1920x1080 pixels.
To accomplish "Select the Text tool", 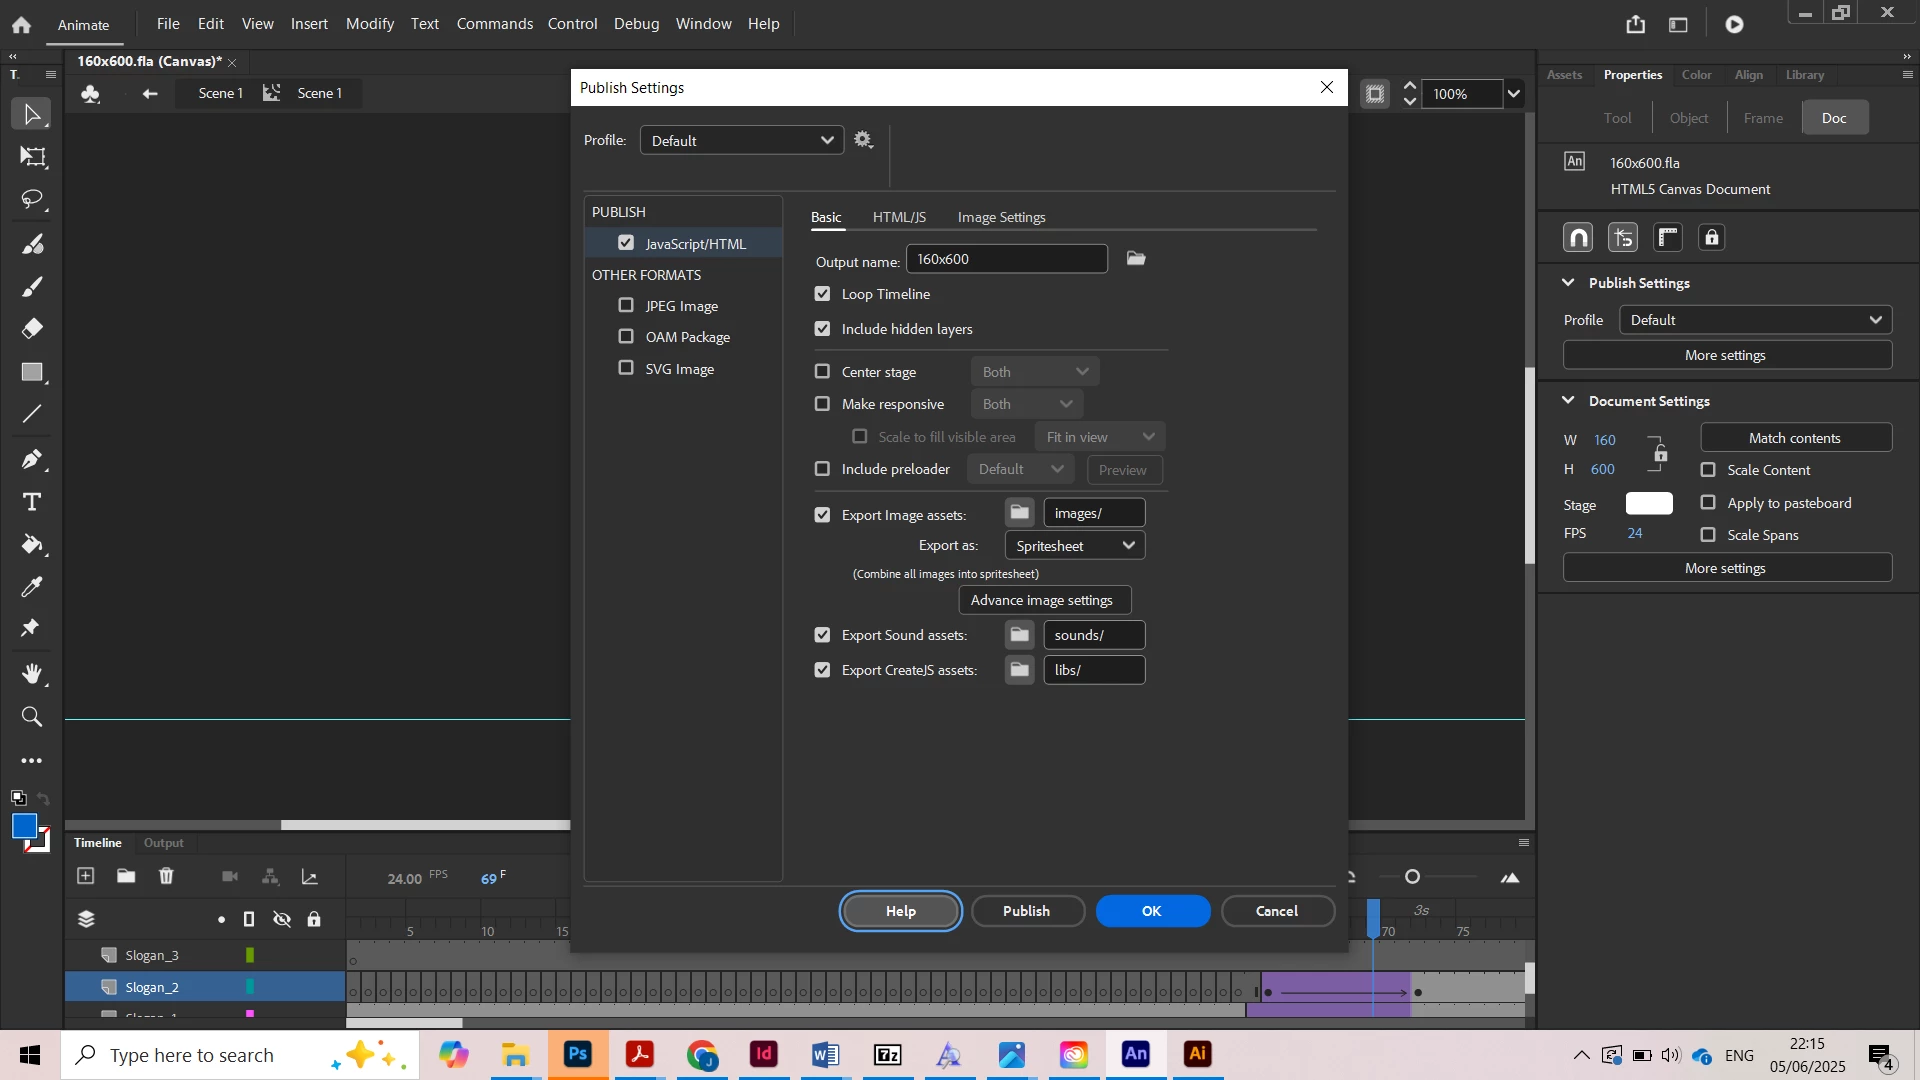I will [32, 502].
